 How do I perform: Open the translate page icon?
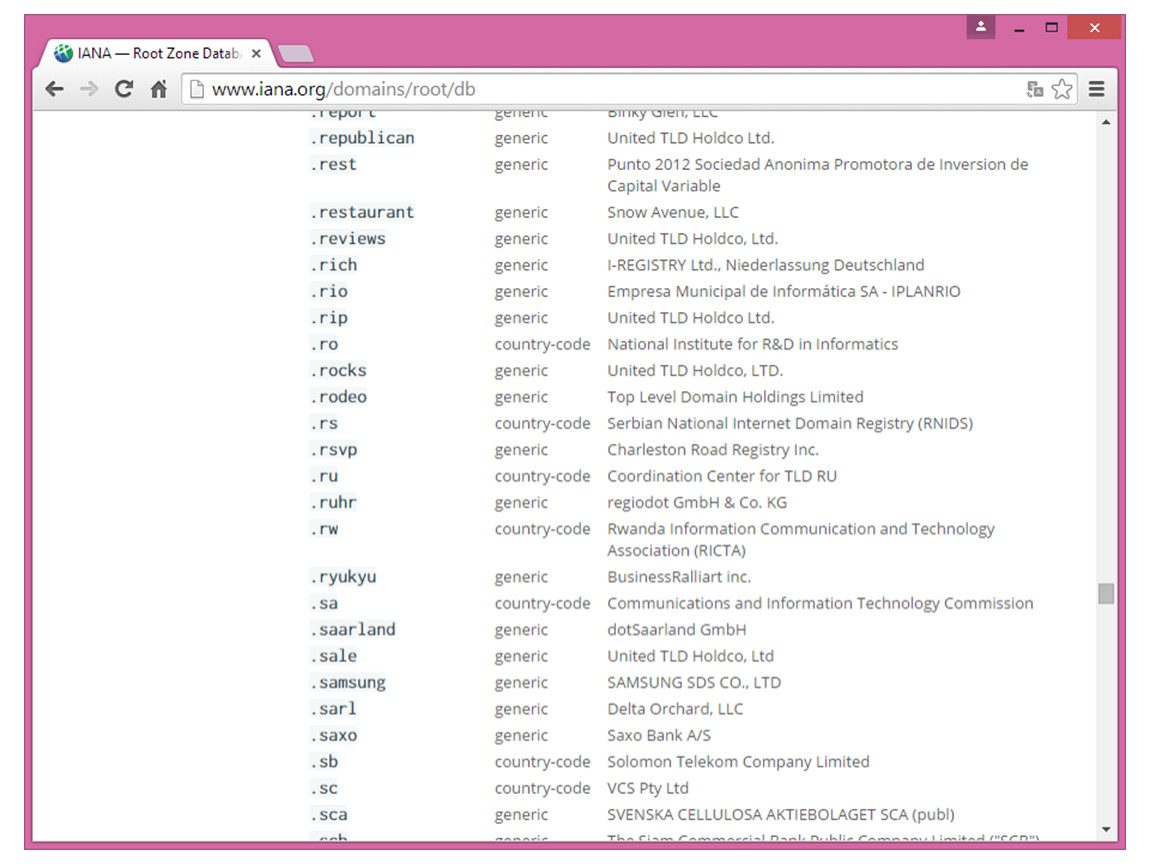coord(1034,89)
